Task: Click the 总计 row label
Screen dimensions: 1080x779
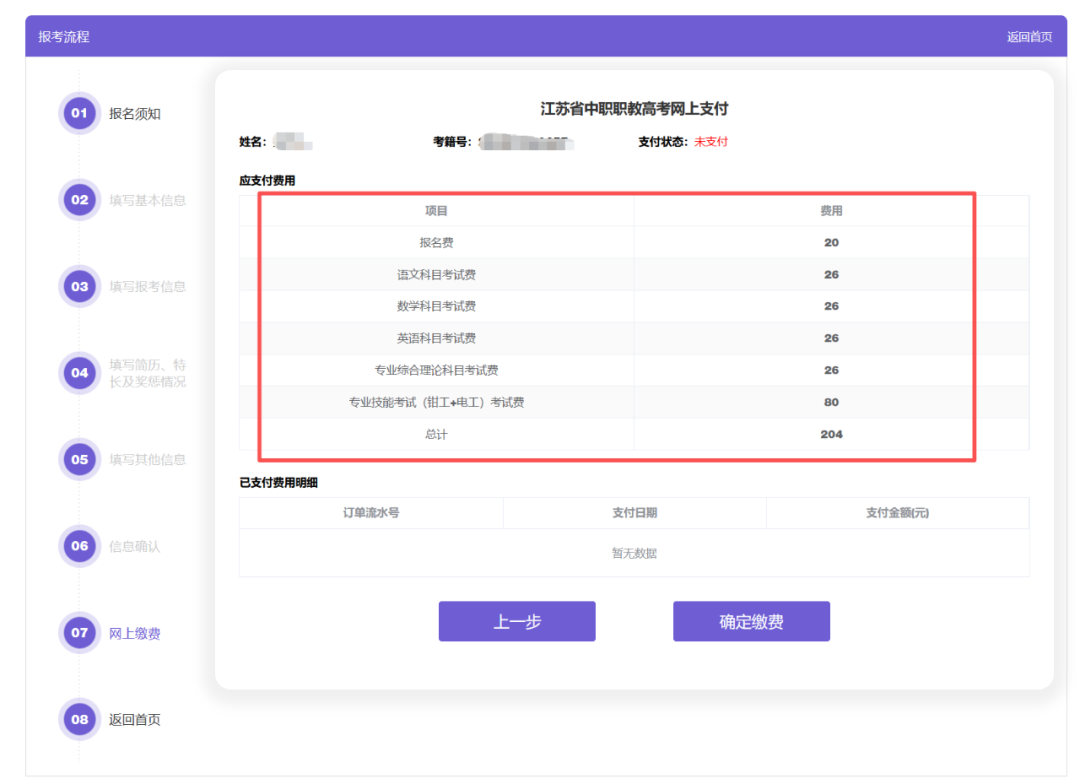Action: [x=436, y=434]
